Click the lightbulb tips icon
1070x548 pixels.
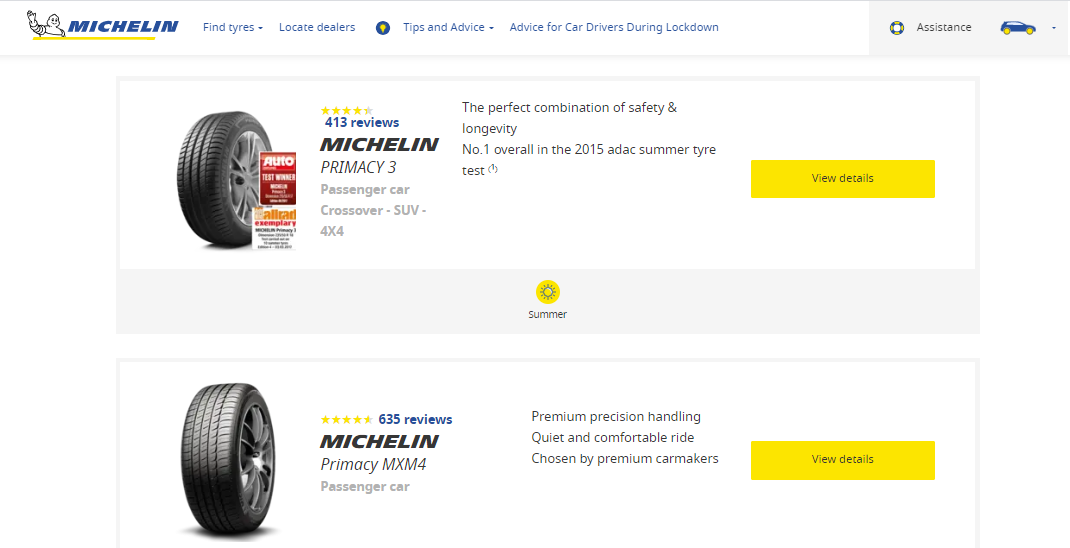coord(383,28)
